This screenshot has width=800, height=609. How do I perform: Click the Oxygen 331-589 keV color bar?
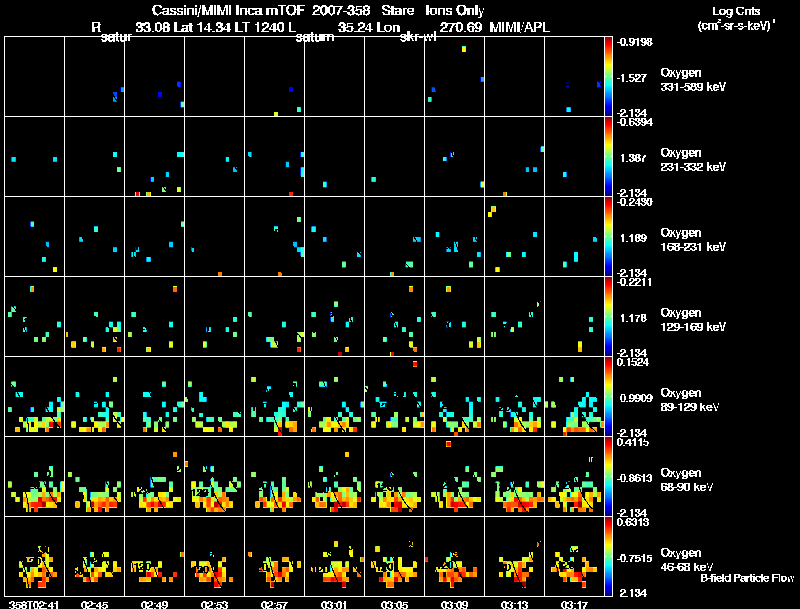point(608,77)
